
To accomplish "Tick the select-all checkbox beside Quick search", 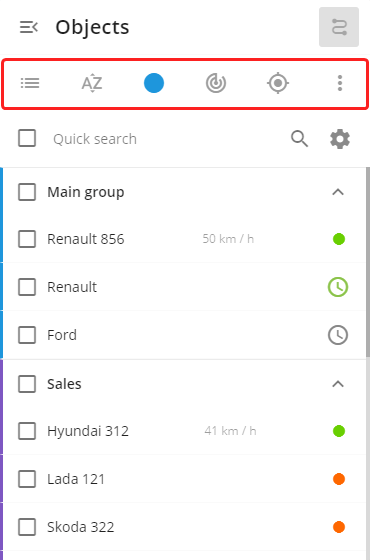I will [x=27, y=138].
